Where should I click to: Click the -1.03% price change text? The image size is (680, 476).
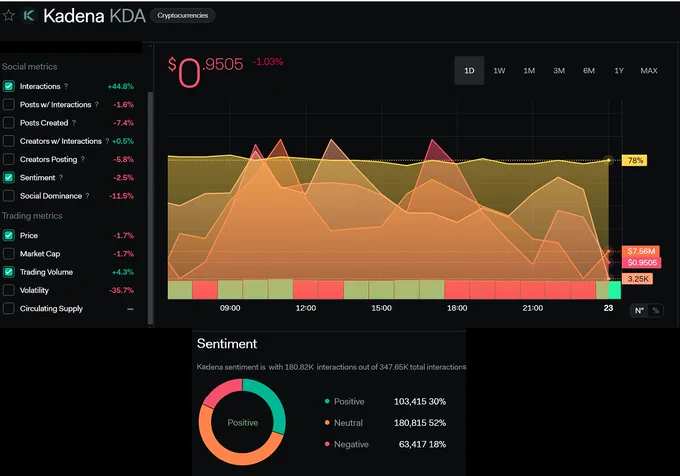click(x=268, y=62)
